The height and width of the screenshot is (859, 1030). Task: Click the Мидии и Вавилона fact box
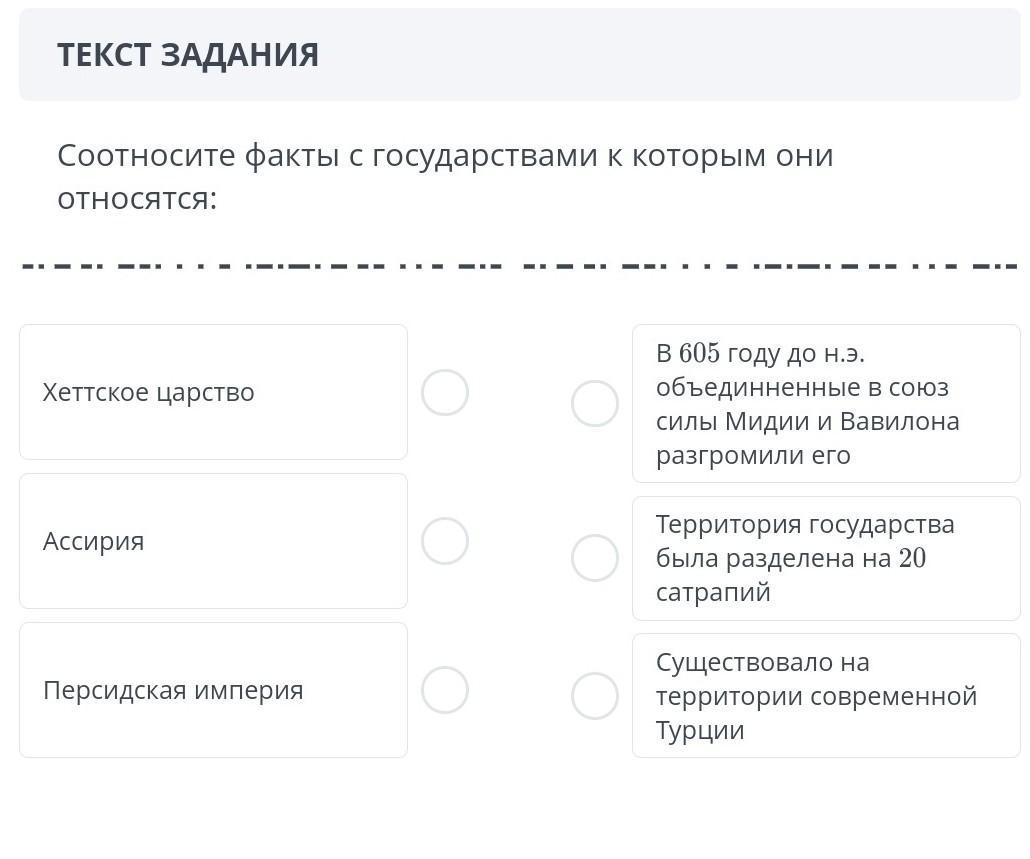coord(825,404)
